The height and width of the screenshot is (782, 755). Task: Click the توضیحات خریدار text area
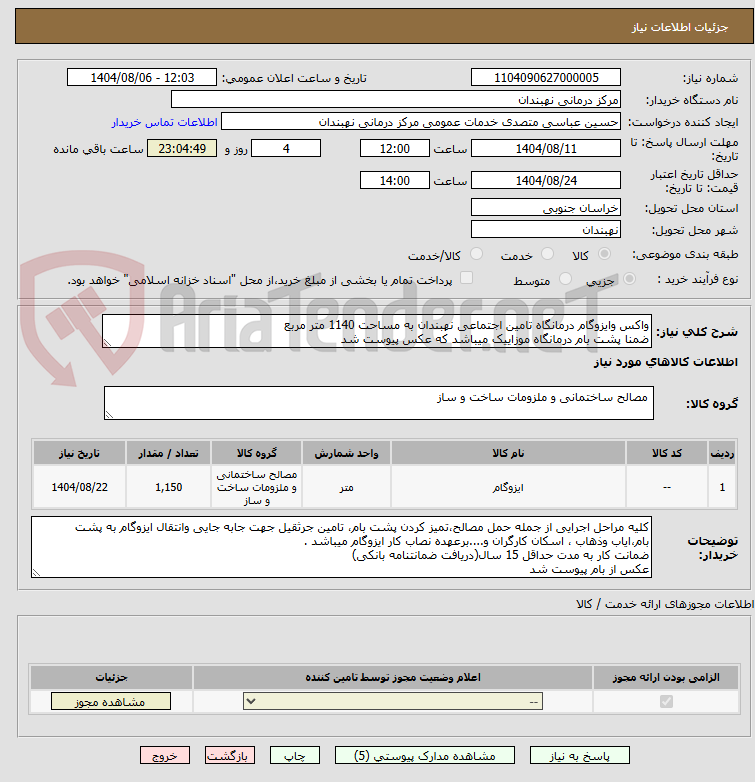(x=342, y=547)
